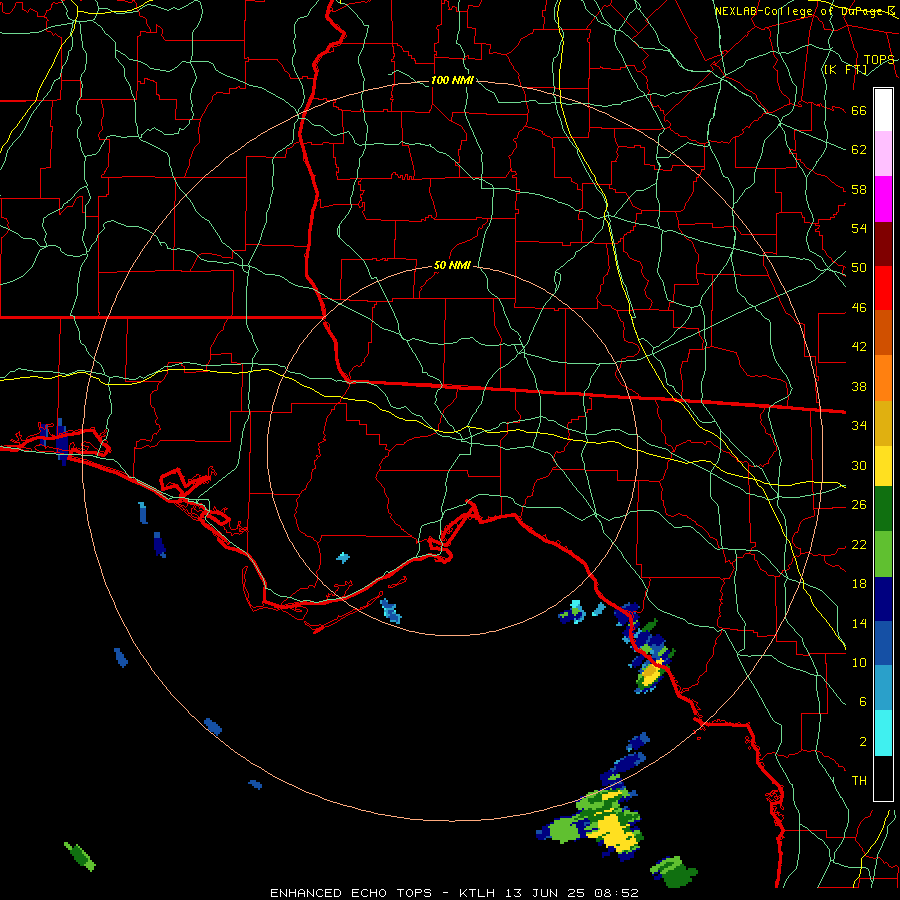This screenshot has height=900, width=900.
Task: Pick the light orange legend swatch
Action: point(883,378)
